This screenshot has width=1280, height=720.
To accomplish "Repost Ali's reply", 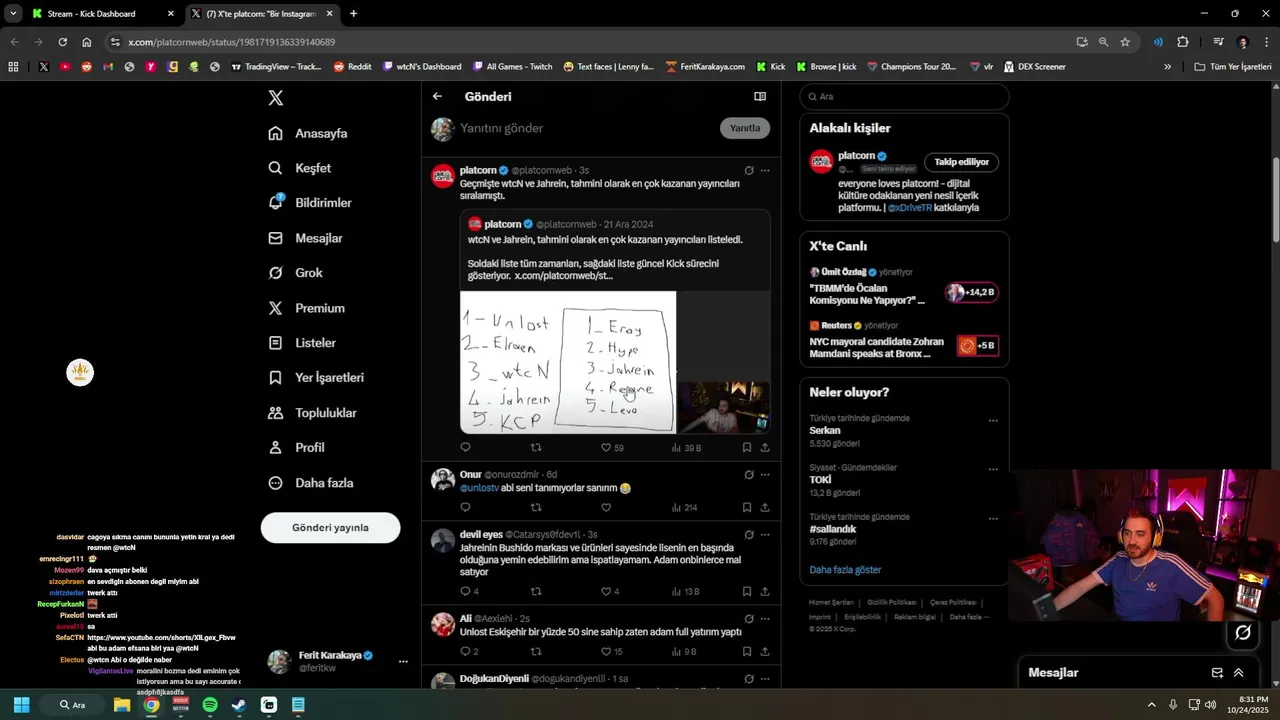I will (536, 652).
